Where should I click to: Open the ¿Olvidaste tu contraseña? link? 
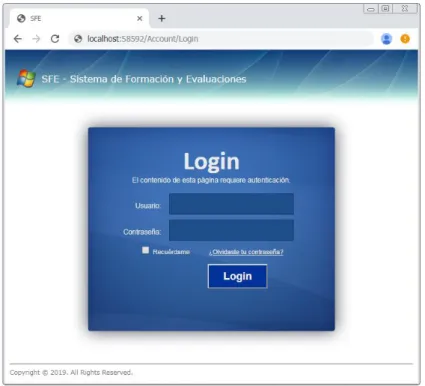246,252
